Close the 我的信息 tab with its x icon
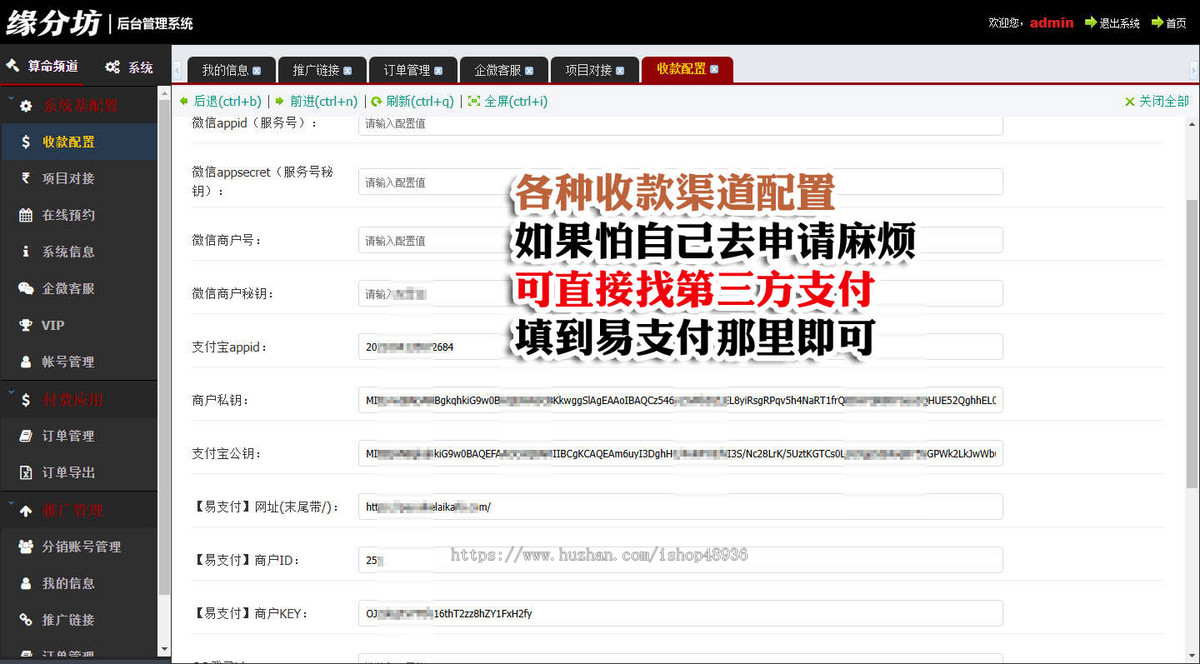Viewport: 1200px width, 664px height. (257, 71)
